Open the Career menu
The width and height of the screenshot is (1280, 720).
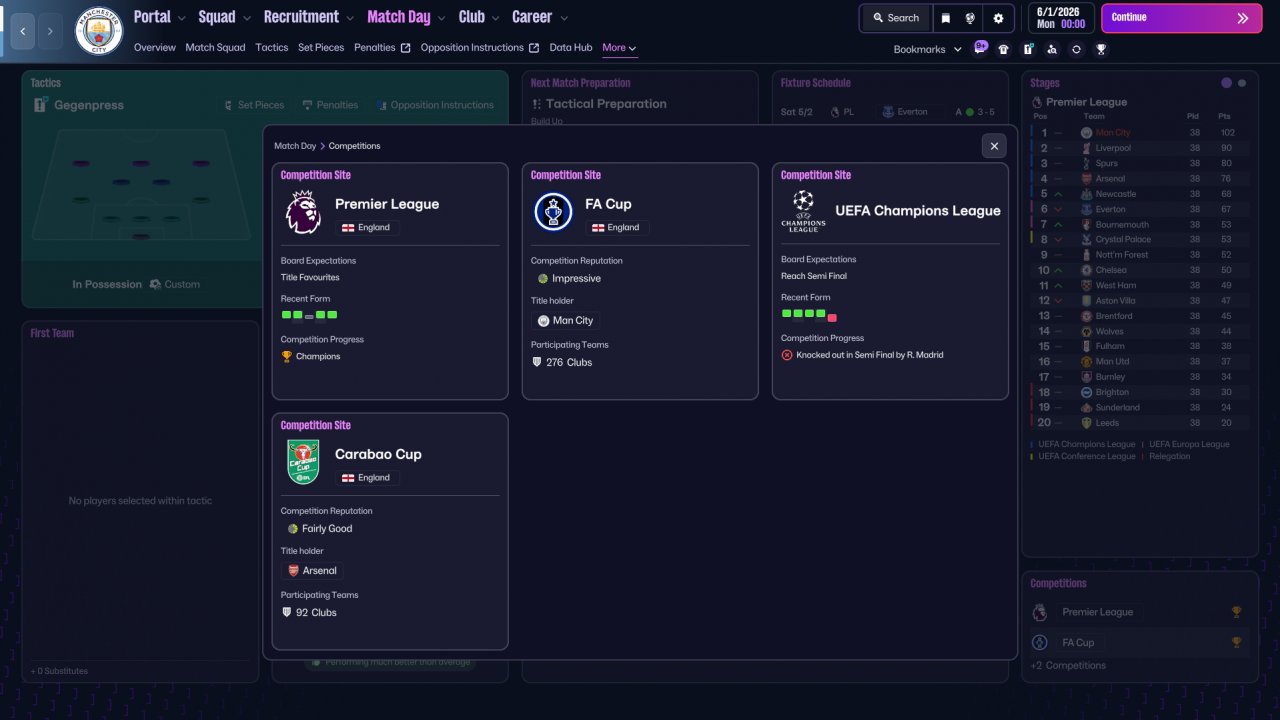point(532,17)
